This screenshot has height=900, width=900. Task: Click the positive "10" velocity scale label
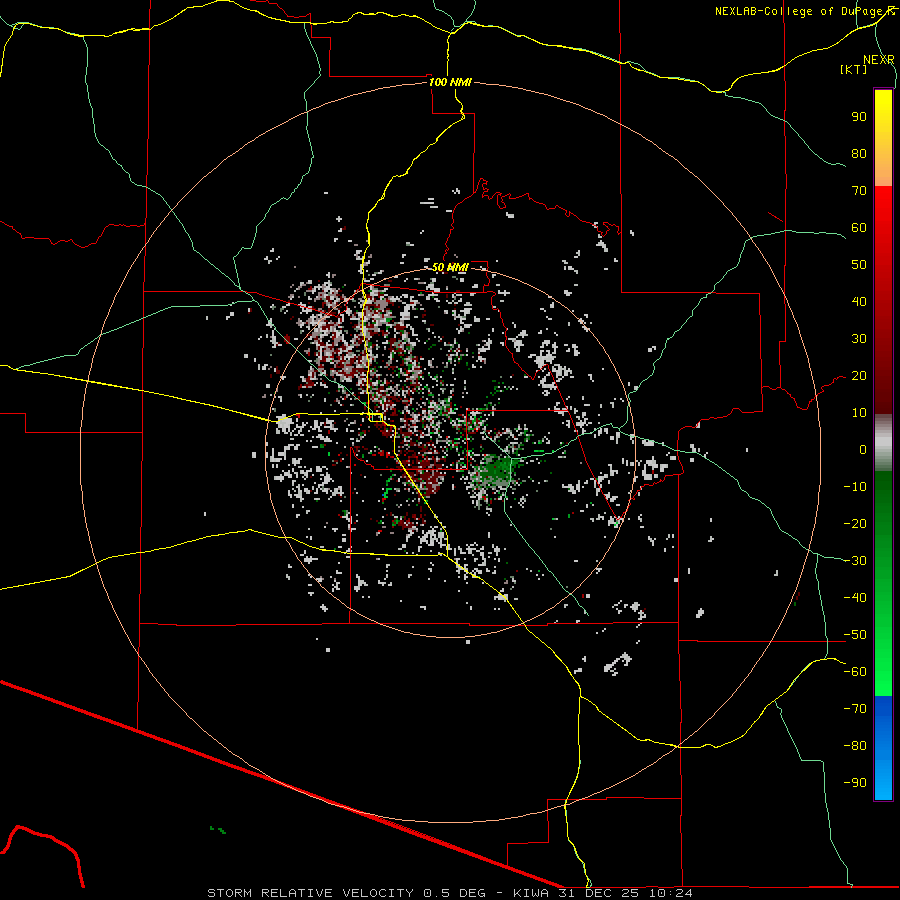tap(859, 413)
